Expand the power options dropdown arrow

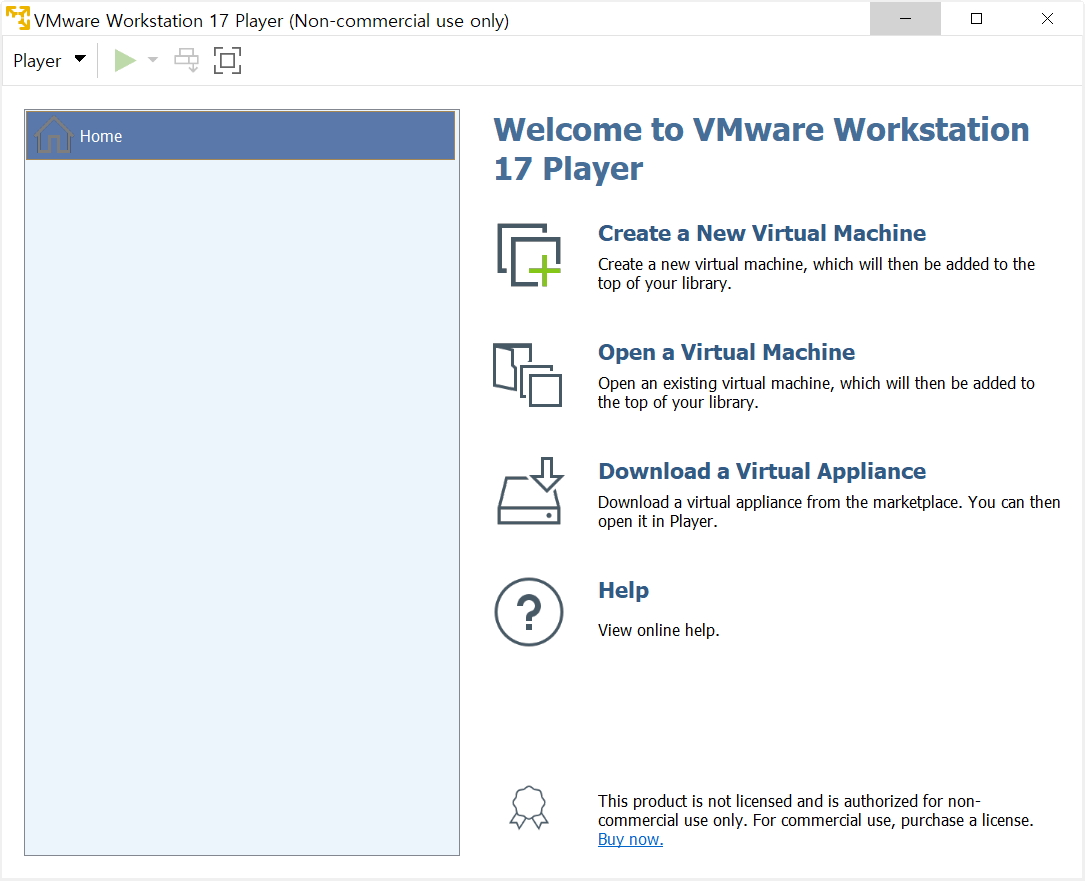(x=153, y=60)
